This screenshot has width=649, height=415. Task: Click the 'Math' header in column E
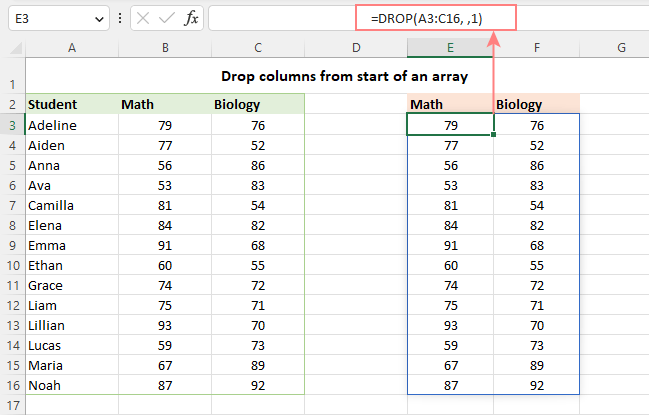[x=450, y=104]
